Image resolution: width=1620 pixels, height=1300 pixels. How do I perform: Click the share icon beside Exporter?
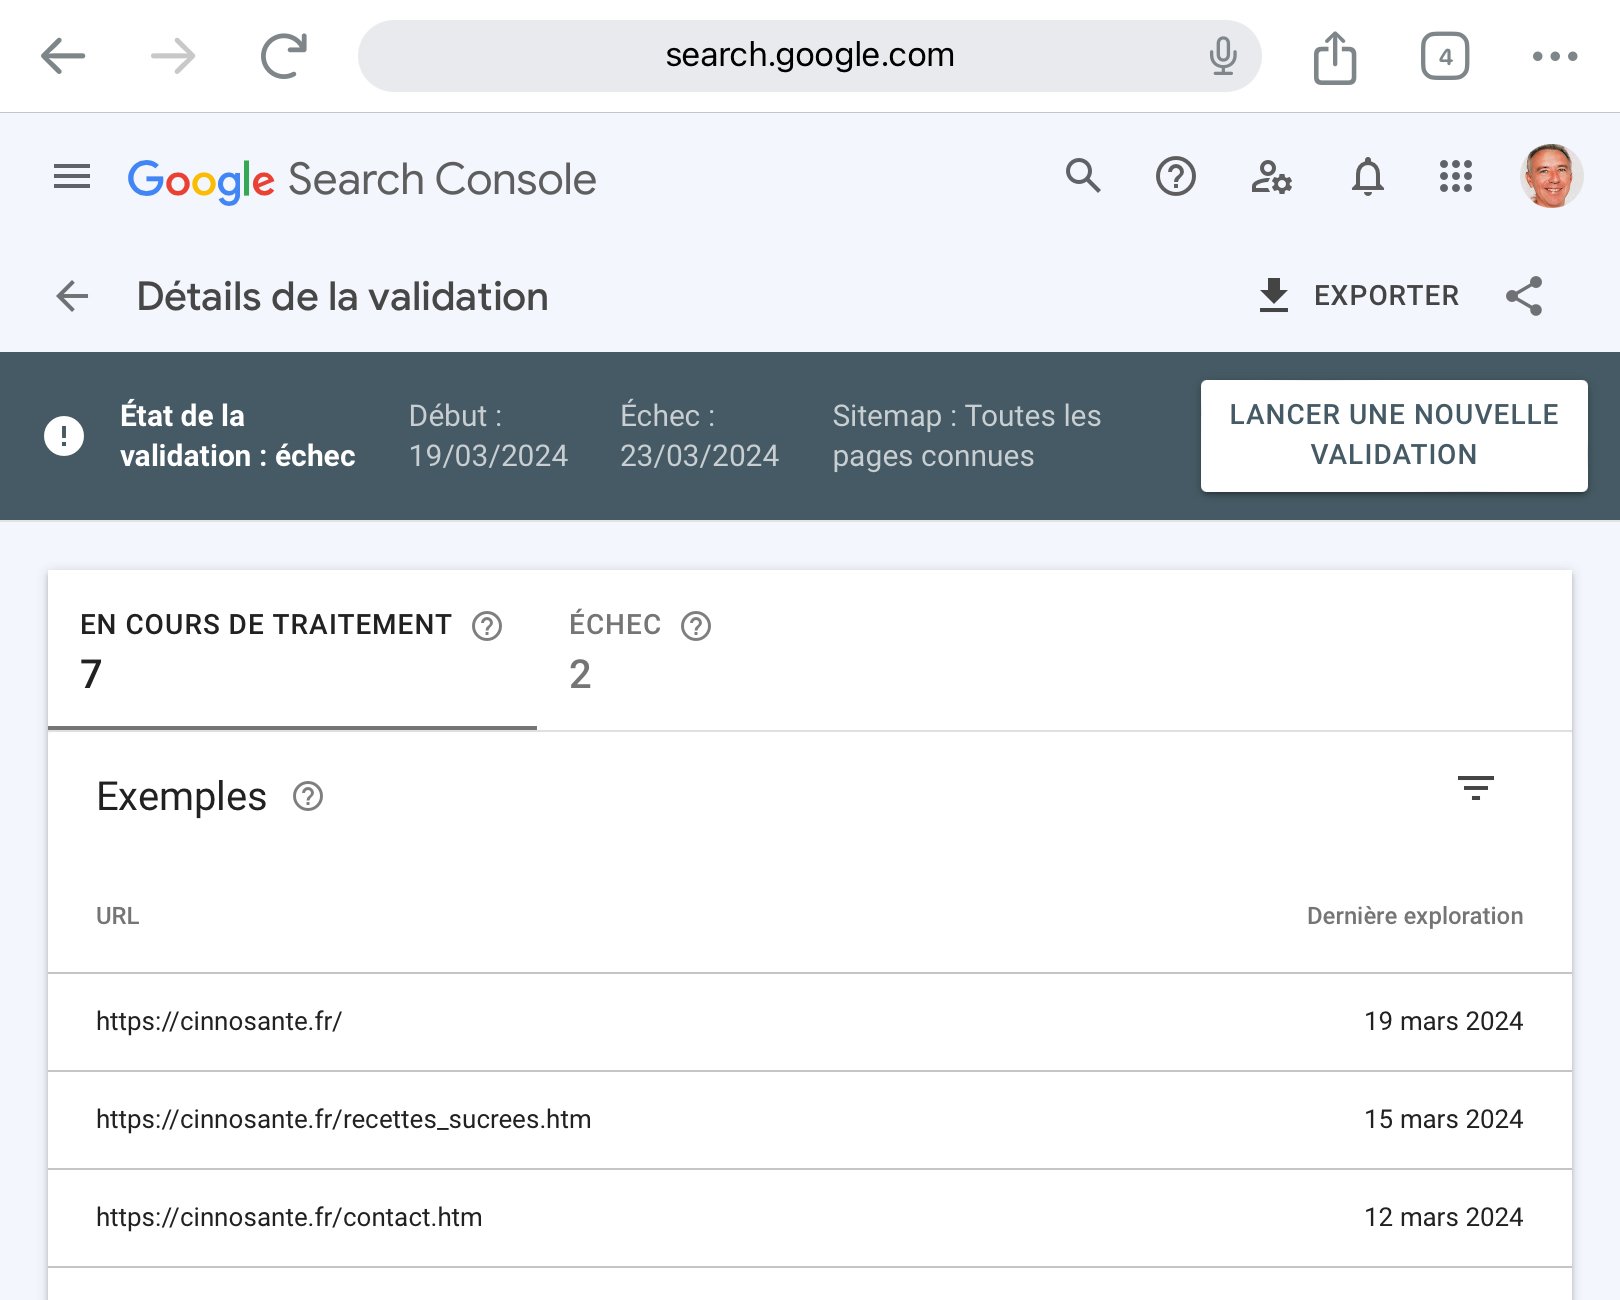1524,296
